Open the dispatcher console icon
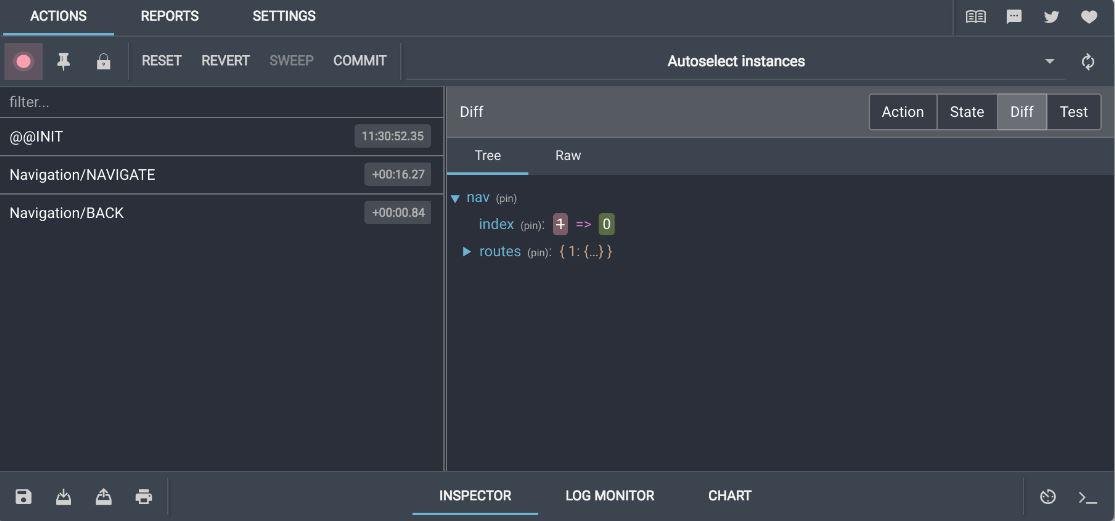This screenshot has width=1115, height=521. click(x=1087, y=497)
